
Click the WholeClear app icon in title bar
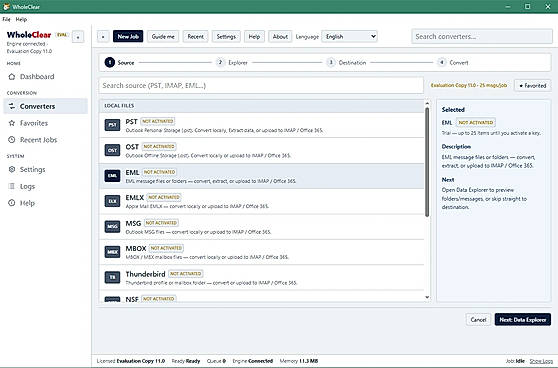point(6,6)
